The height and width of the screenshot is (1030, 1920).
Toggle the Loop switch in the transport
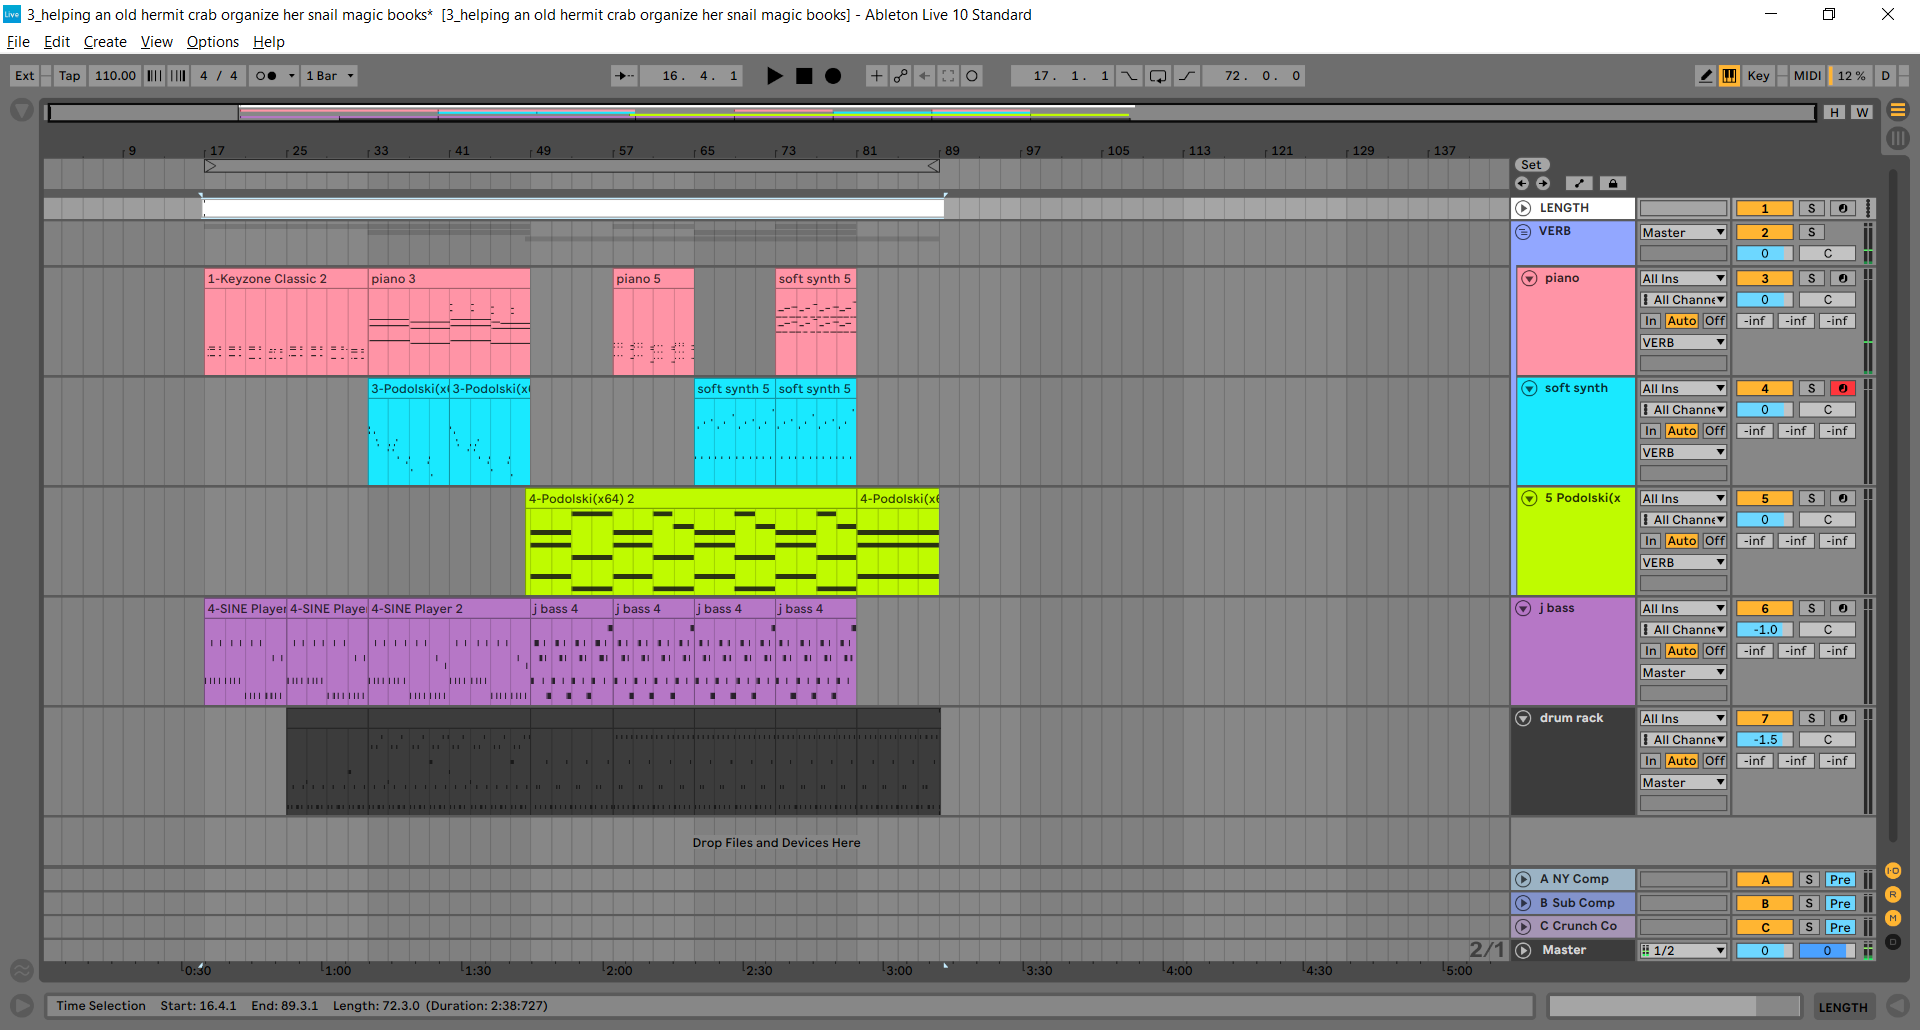tap(1158, 76)
